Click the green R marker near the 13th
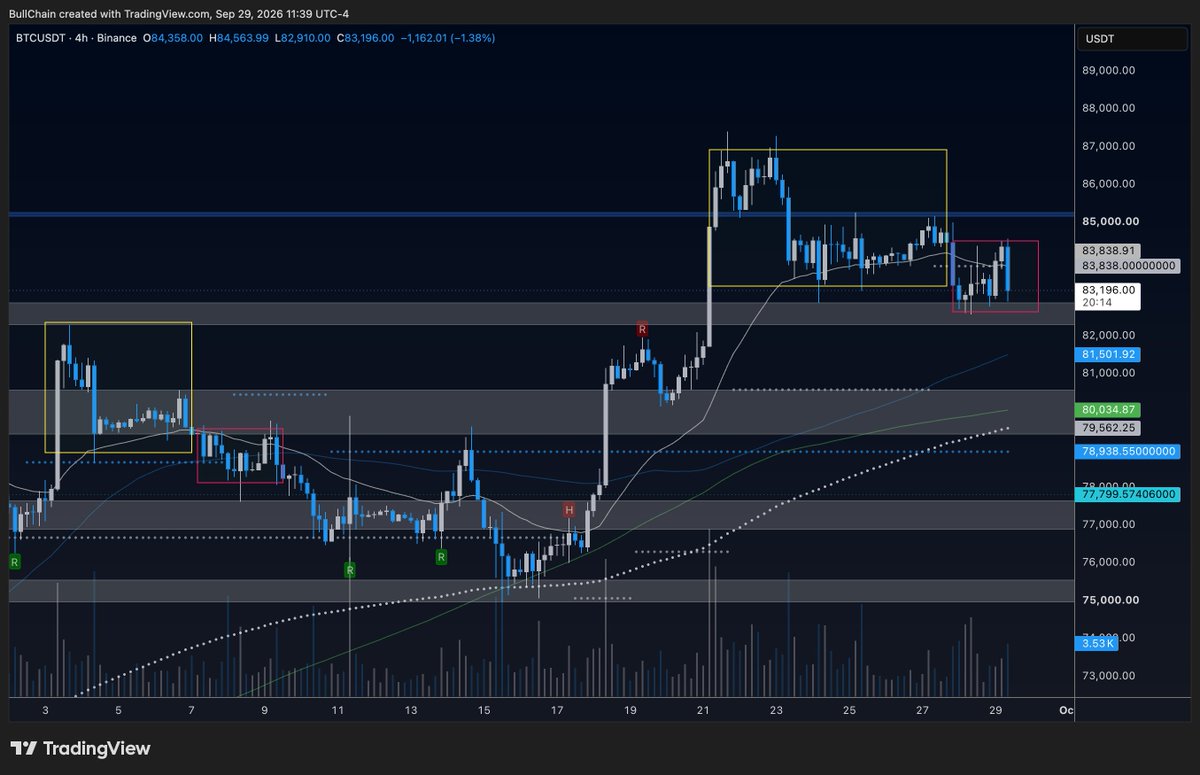Viewport: 1200px width, 775px height. (441, 557)
